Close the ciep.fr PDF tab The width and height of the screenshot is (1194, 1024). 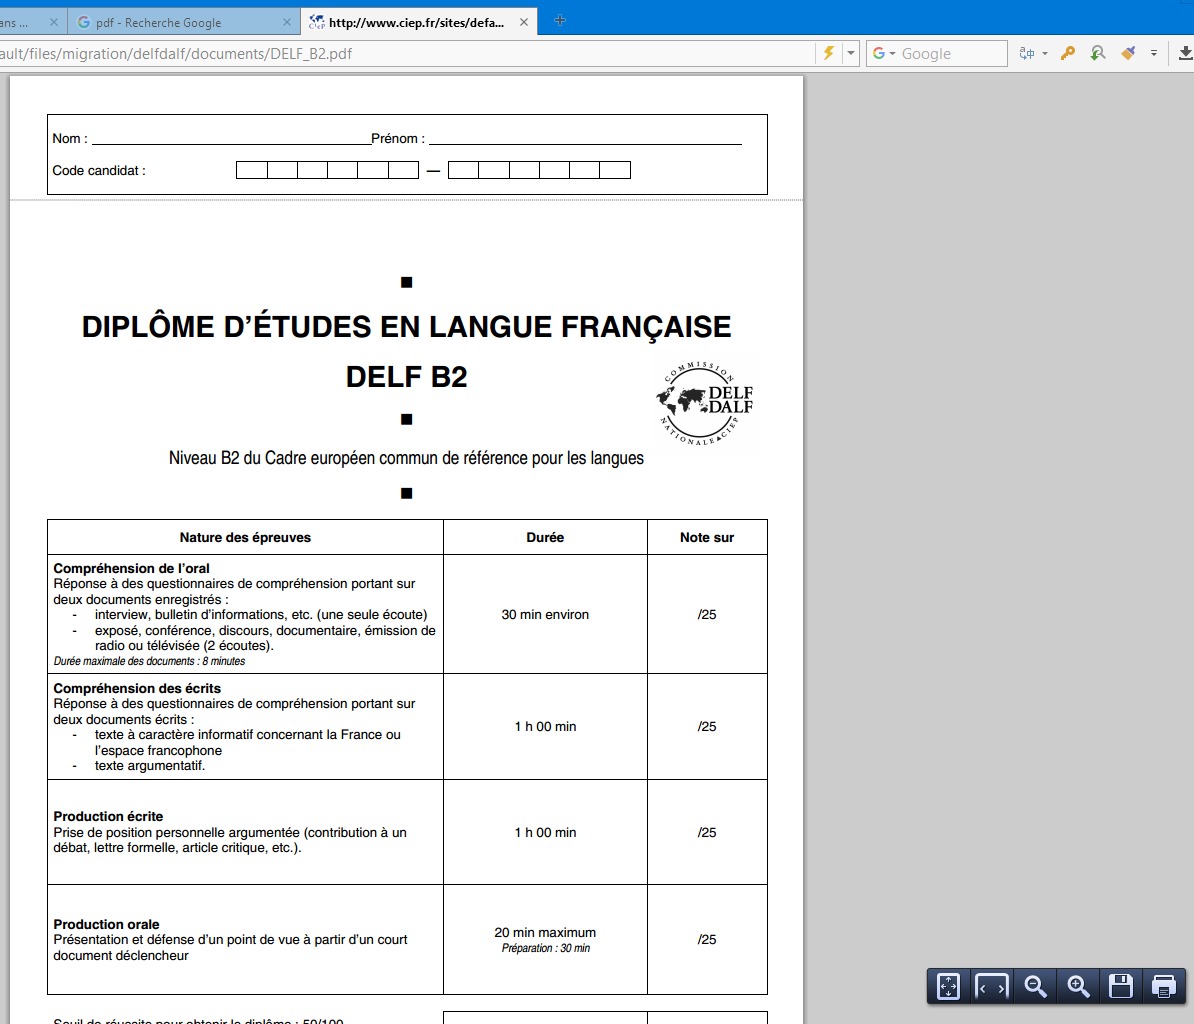(524, 22)
